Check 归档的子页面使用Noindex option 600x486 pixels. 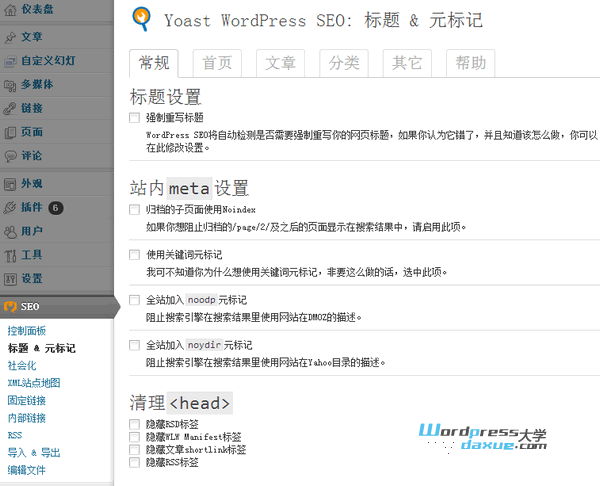pos(134,210)
